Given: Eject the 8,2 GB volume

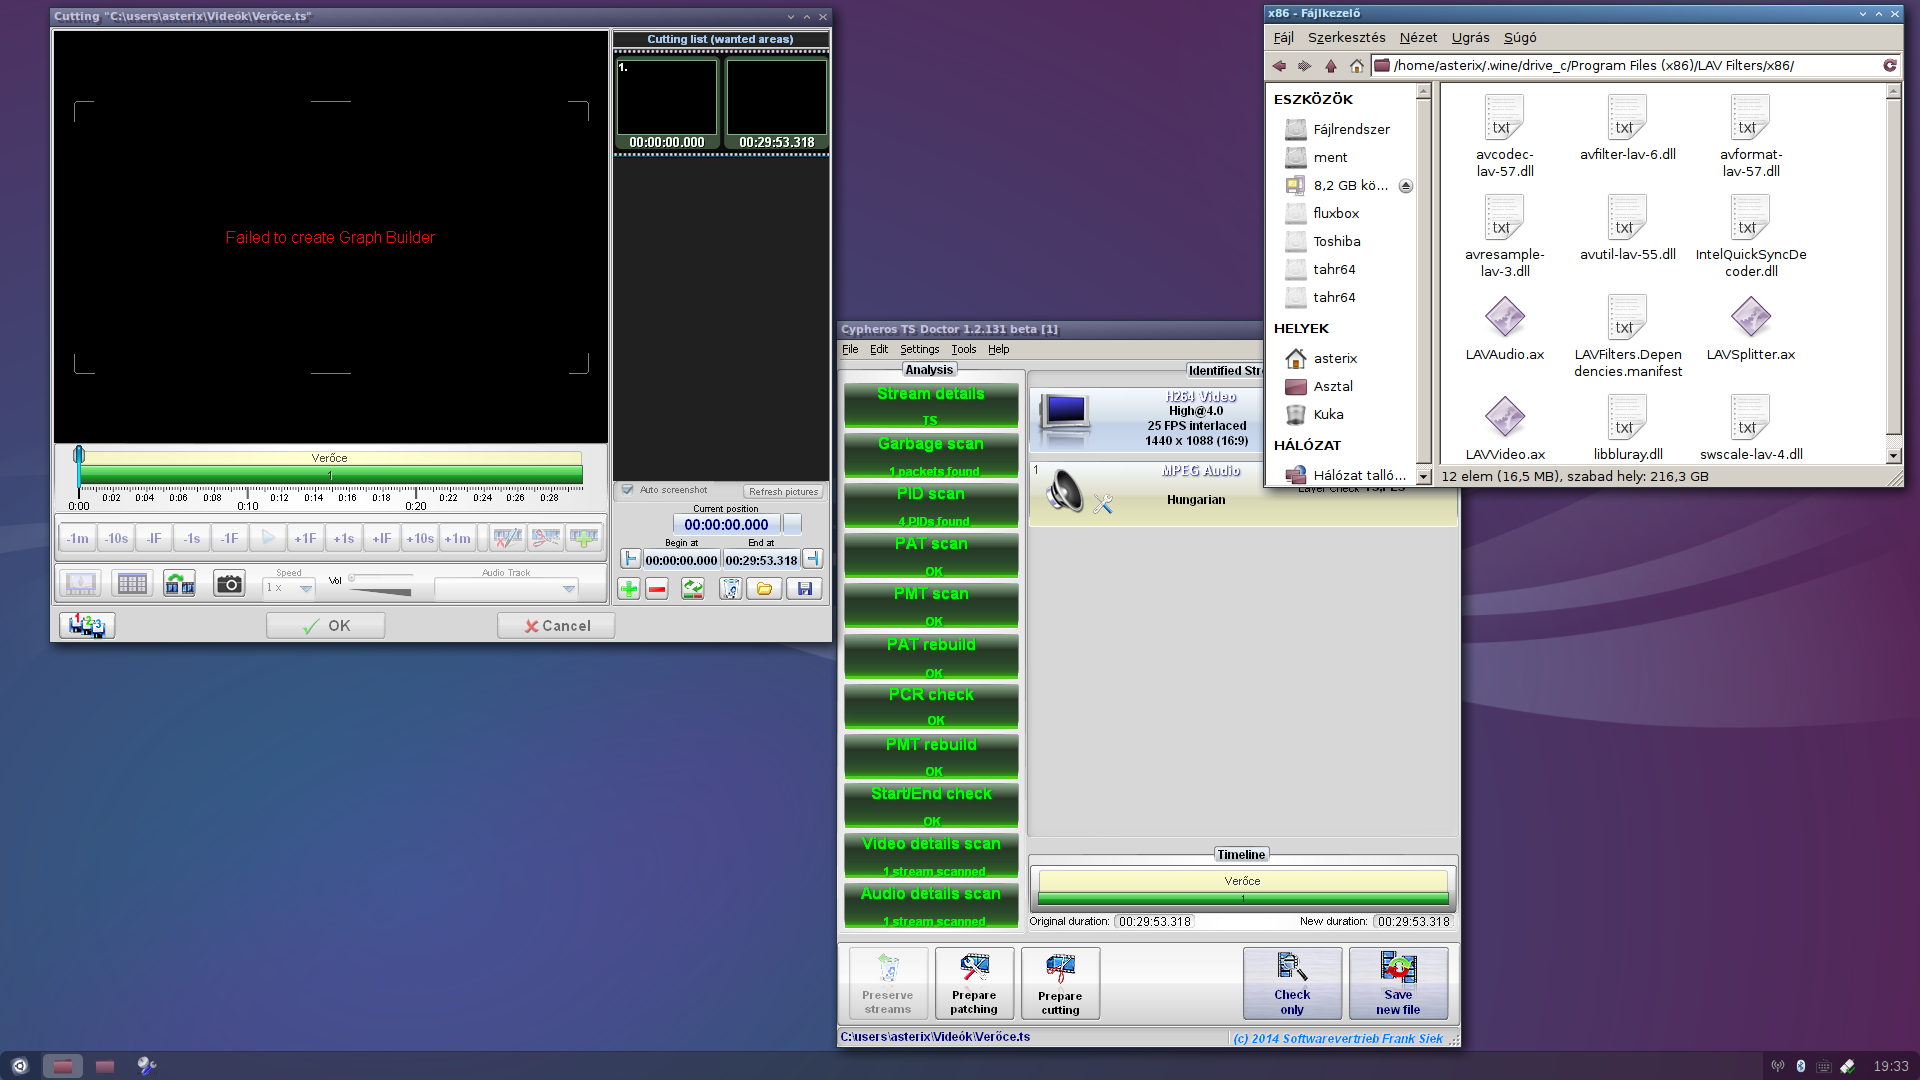Looking at the screenshot, I should tap(1405, 186).
